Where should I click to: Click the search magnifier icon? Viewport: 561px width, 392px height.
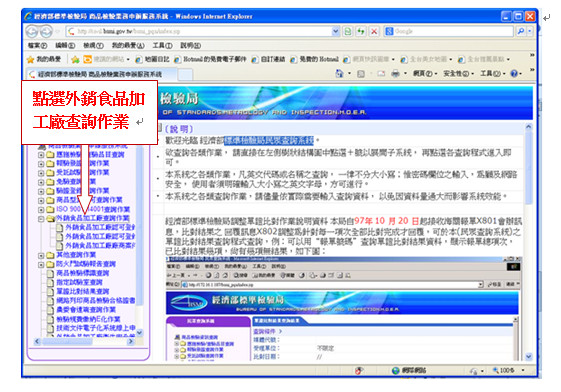[x=521, y=31]
